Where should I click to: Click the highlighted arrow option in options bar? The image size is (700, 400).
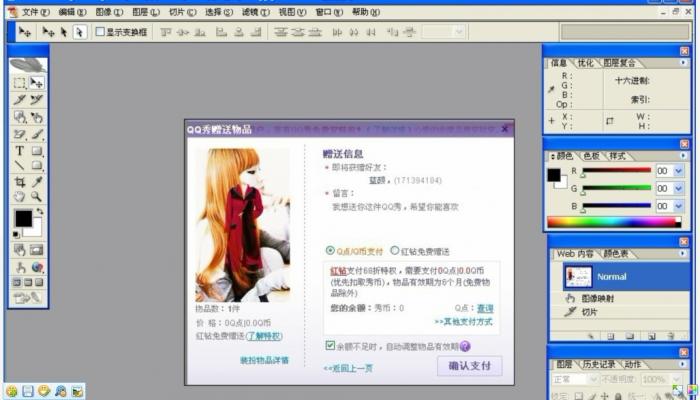tap(79, 32)
